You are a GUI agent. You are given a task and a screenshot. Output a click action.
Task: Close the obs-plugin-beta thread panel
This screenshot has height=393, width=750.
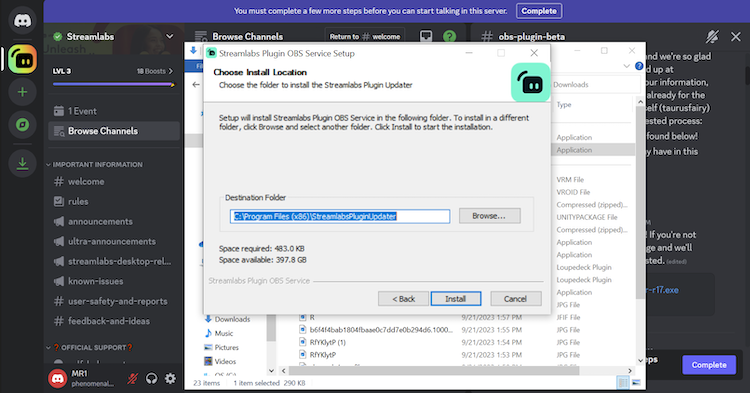pos(736,36)
